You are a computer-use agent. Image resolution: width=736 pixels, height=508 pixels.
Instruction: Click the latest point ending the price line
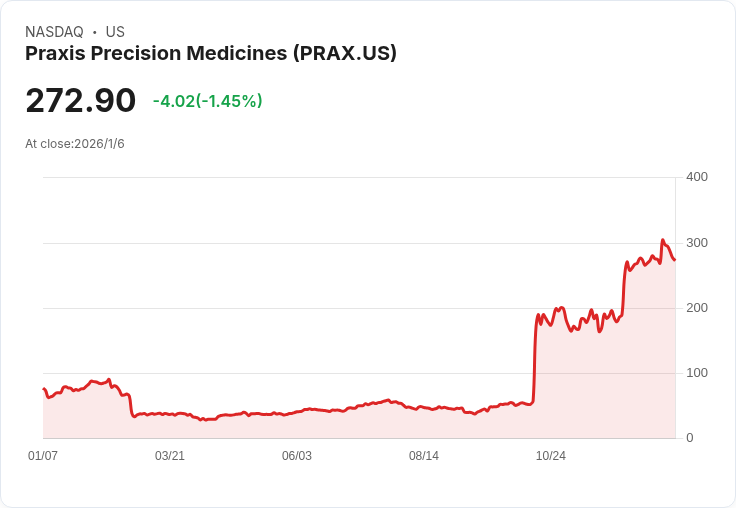(x=675, y=260)
